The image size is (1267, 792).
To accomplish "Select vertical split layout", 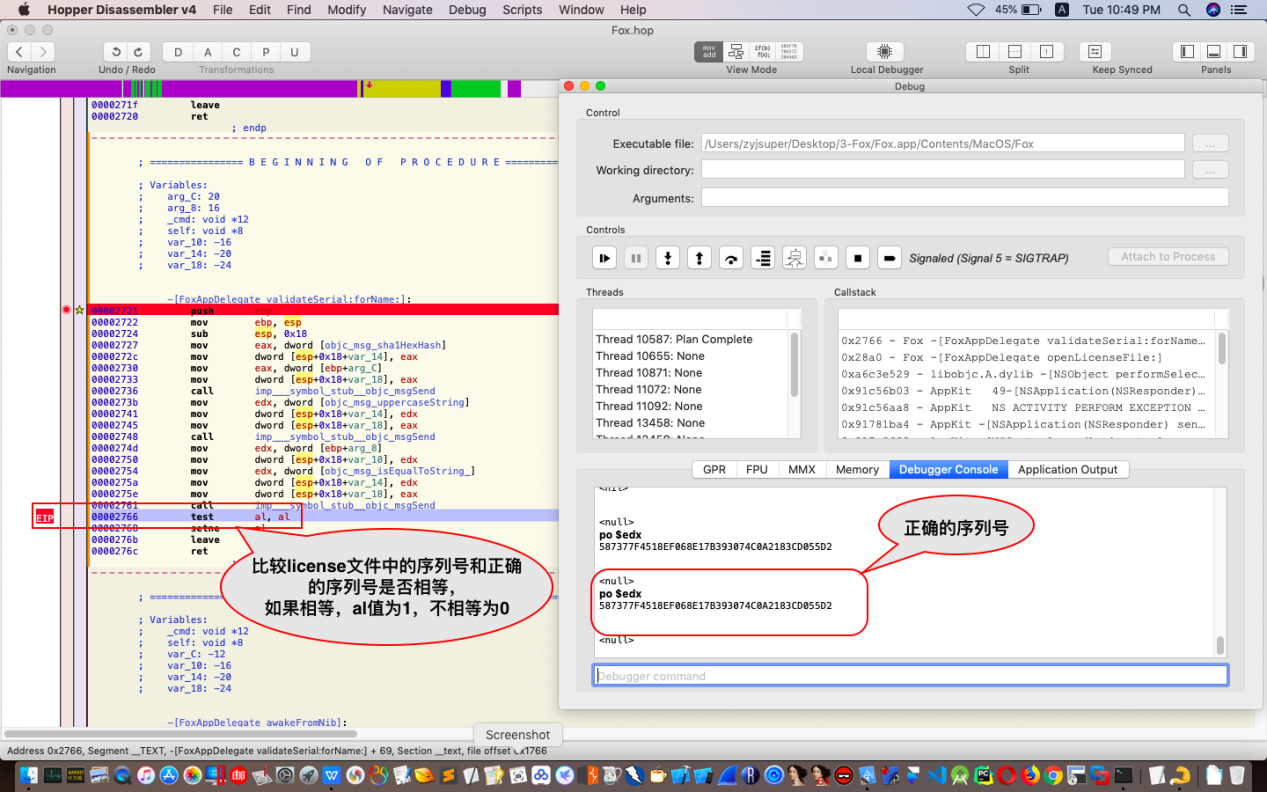I will (x=983, y=52).
